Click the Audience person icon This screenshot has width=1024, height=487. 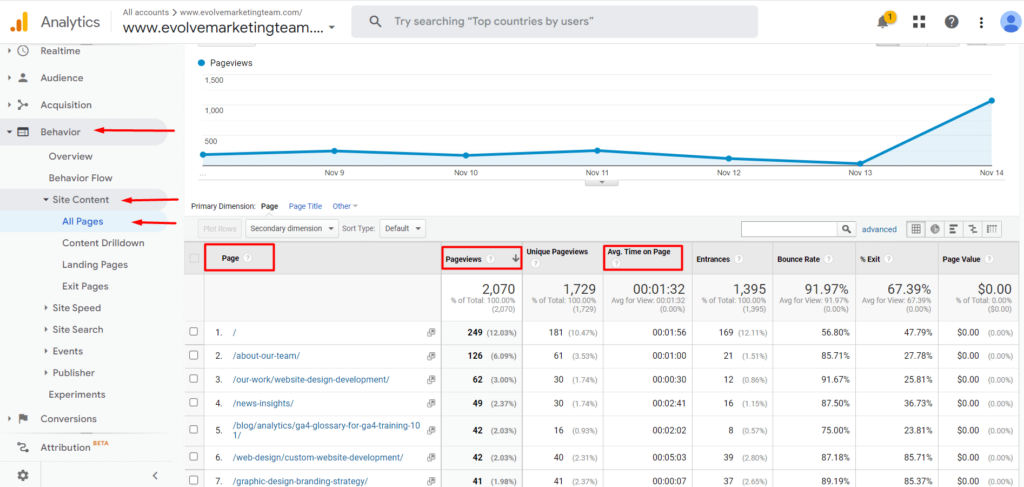[23, 78]
